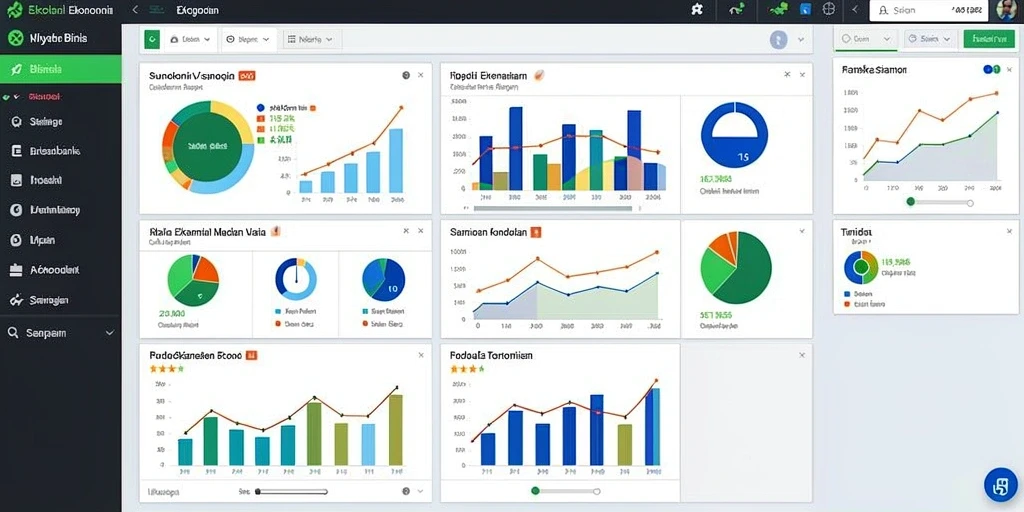This screenshot has width=1024, height=512.
Task: Click the white puzzle-piece icon in top bar
Action: (697, 10)
